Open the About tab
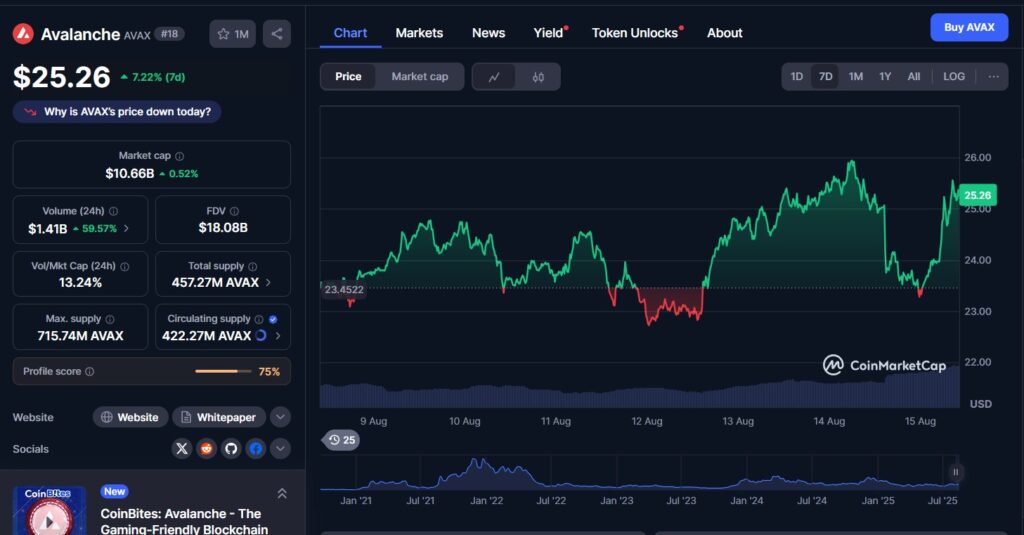This screenshot has height=535, width=1024. click(x=724, y=33)
